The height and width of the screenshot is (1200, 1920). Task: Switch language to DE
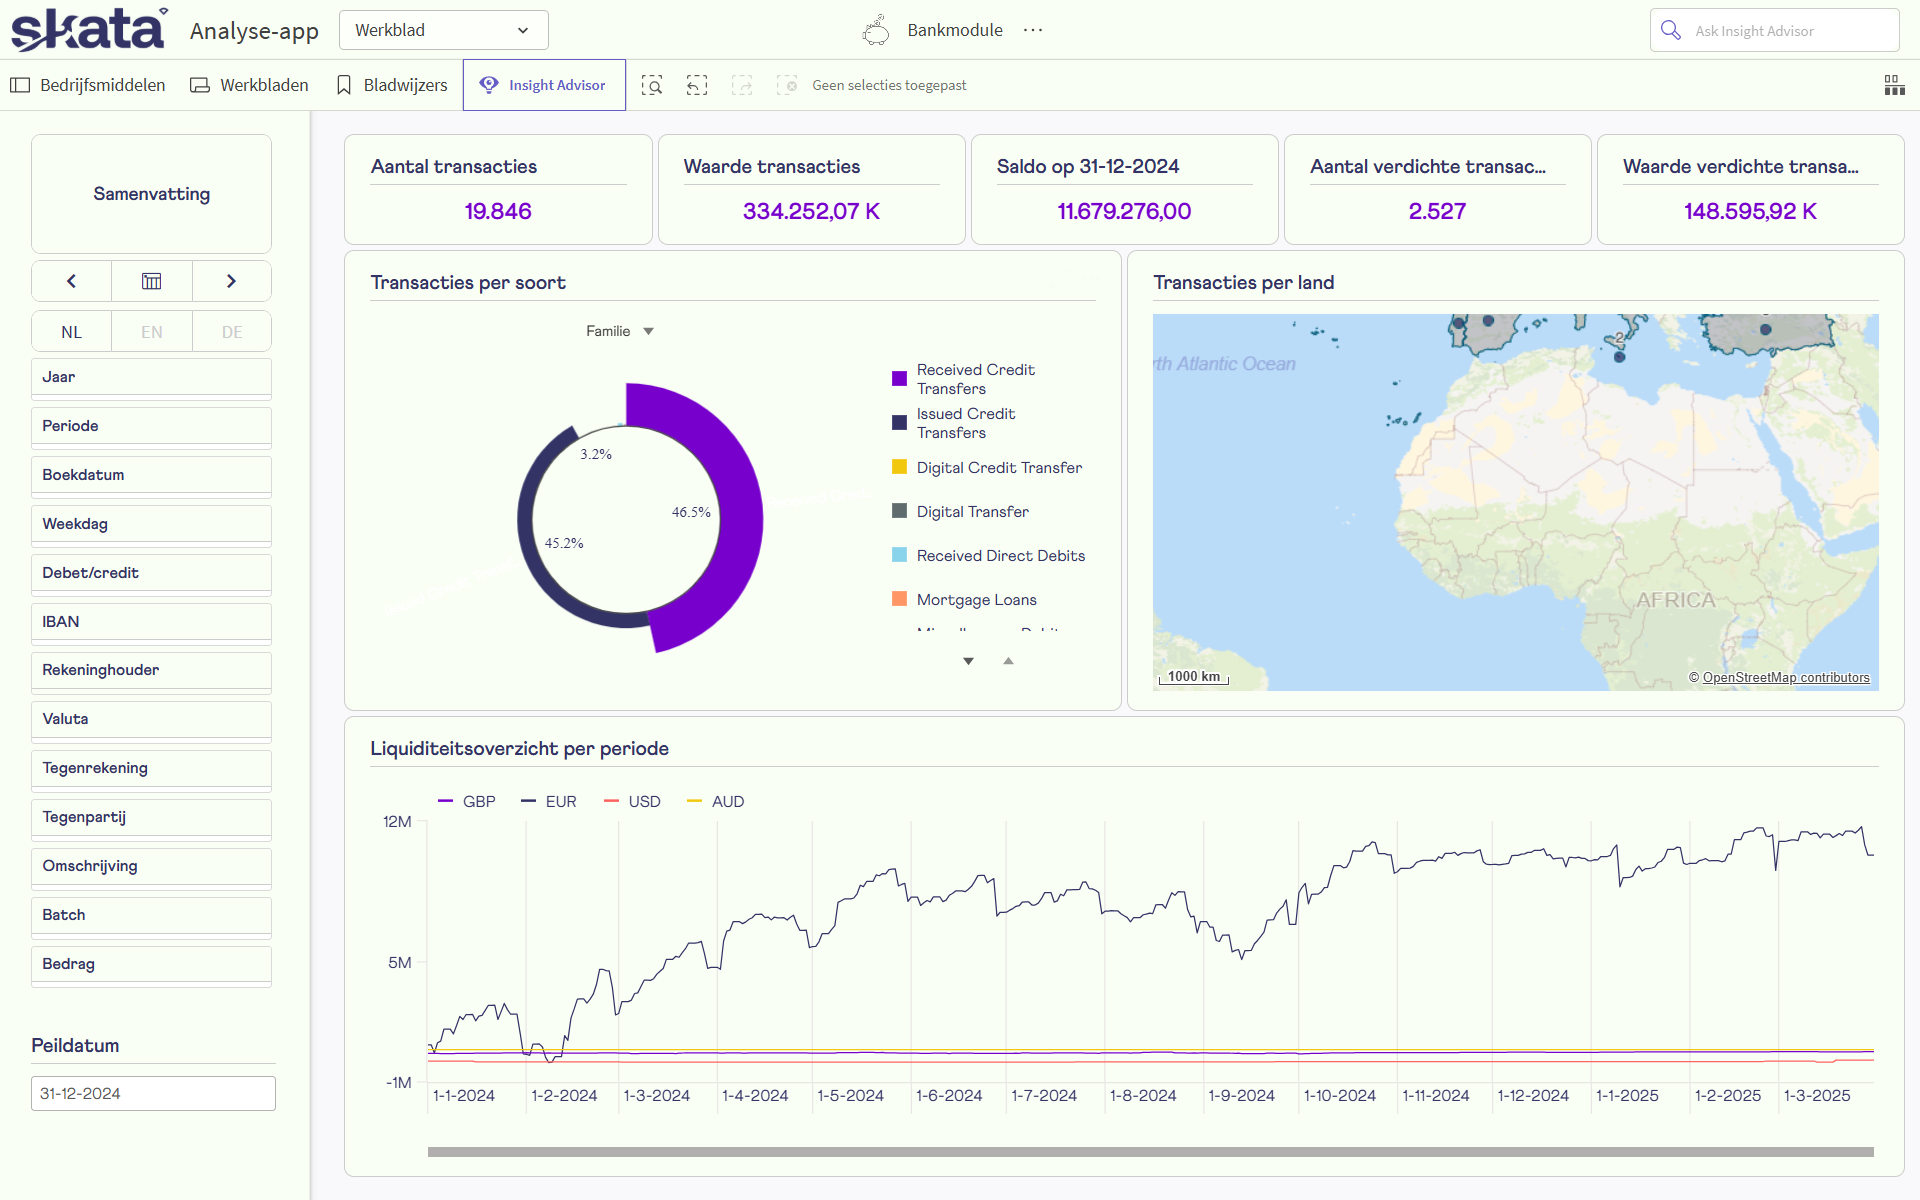click(231, 332)
